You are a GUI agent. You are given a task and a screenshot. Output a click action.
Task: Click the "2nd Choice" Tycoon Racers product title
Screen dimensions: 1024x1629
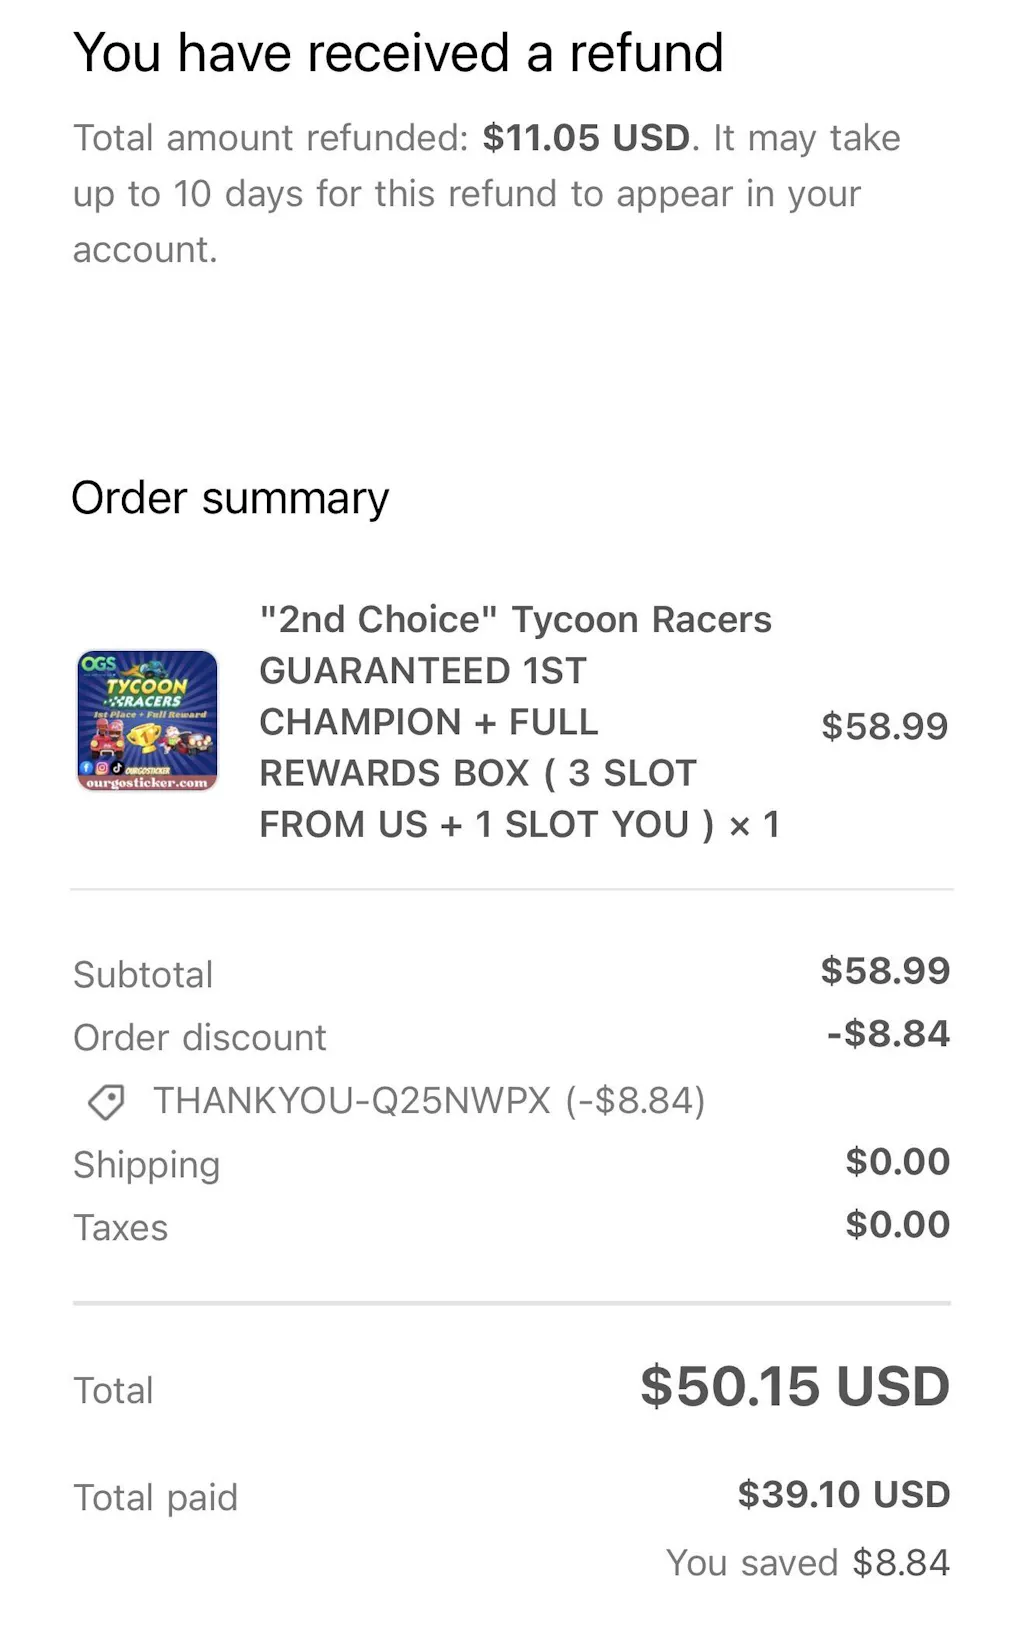click(x=518, y=721)
